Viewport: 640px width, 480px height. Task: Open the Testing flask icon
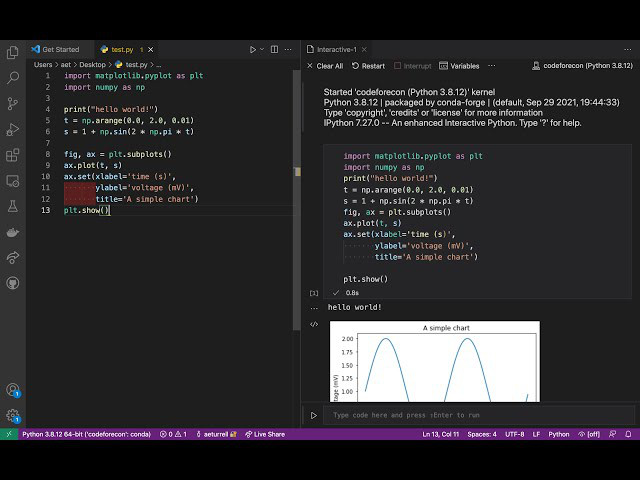13,206
